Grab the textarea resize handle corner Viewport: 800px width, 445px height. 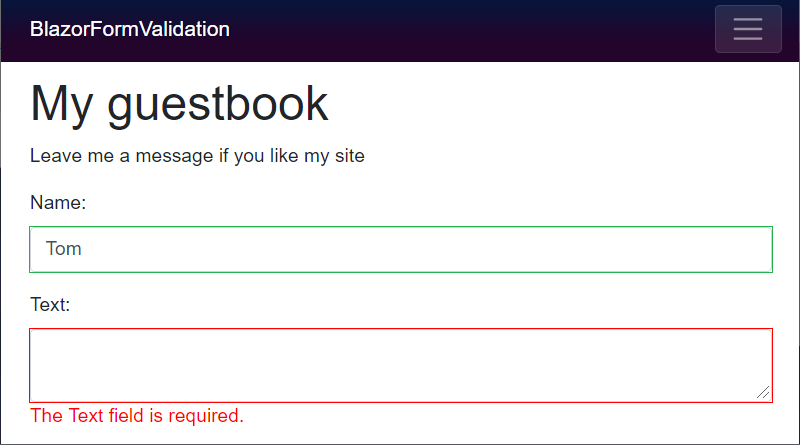point(763,392)
